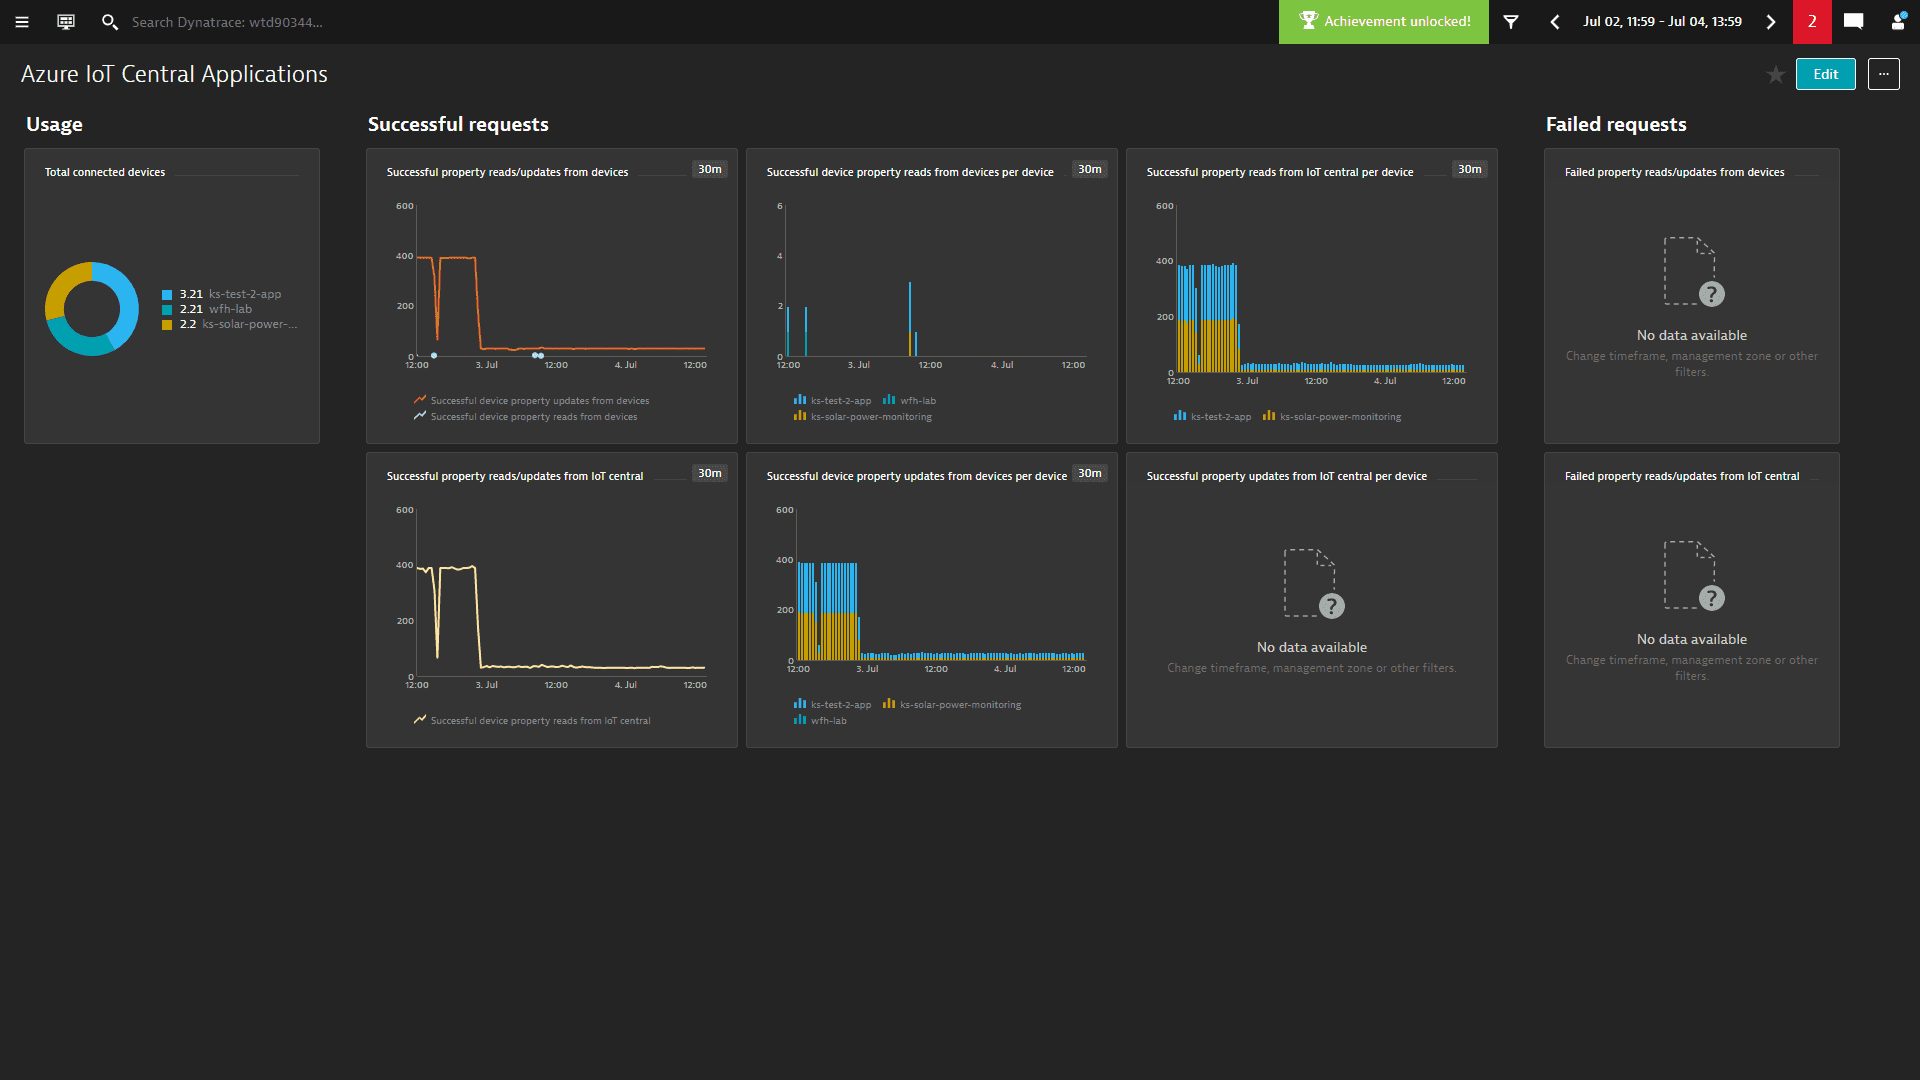This screenshot has width=1920, height=1080.
Task: Click no-data icon in Failed reads/updates from IoT central
Action: (x=1693, y=576)
